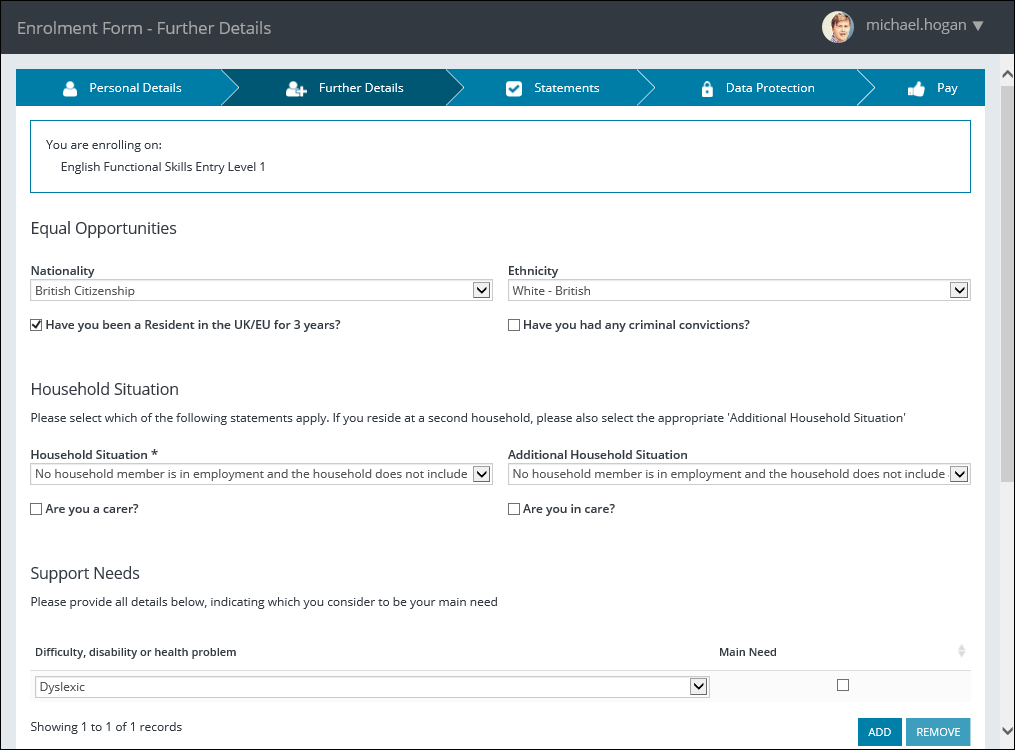Mark Dyslexic as the Main Need

(x=843, y=685)
